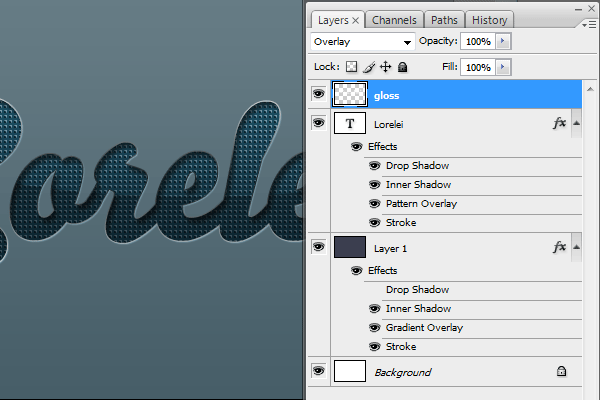The image size is (600, 400).
Task: Hide the Layer 1 Stroke effect
Action: coord(374,346)
